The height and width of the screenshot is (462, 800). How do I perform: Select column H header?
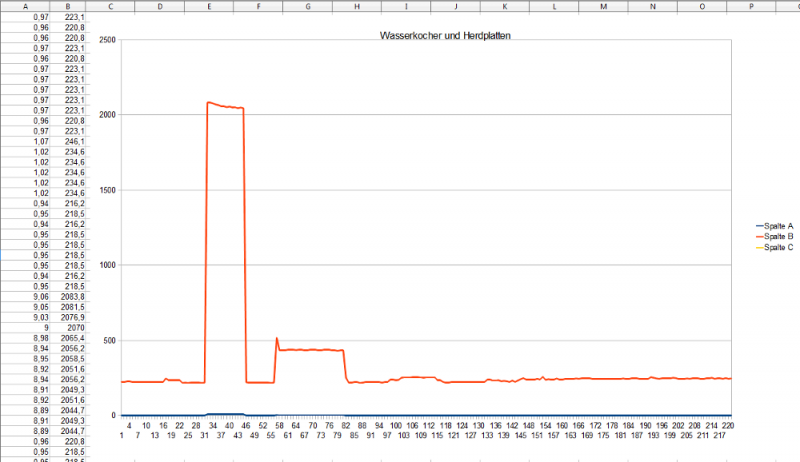click(x=356, y=5)
